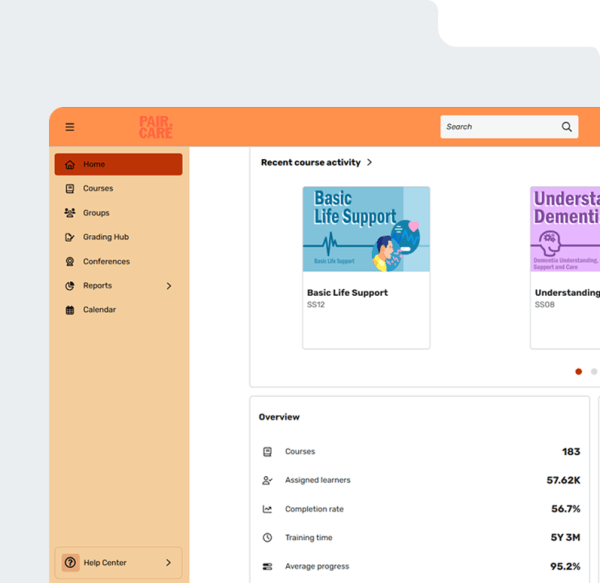Click the search magnifier icon

[x=566, y=127]
